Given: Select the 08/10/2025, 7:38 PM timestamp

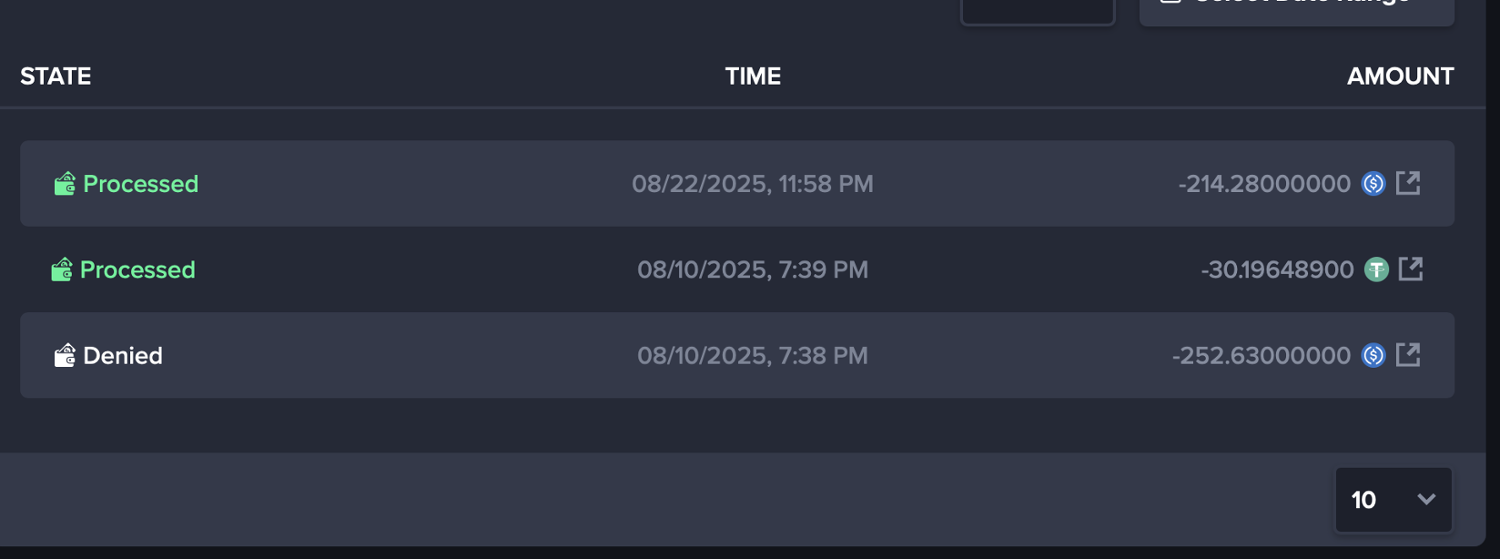Looking at the screenshot, I should click(753, 356).
